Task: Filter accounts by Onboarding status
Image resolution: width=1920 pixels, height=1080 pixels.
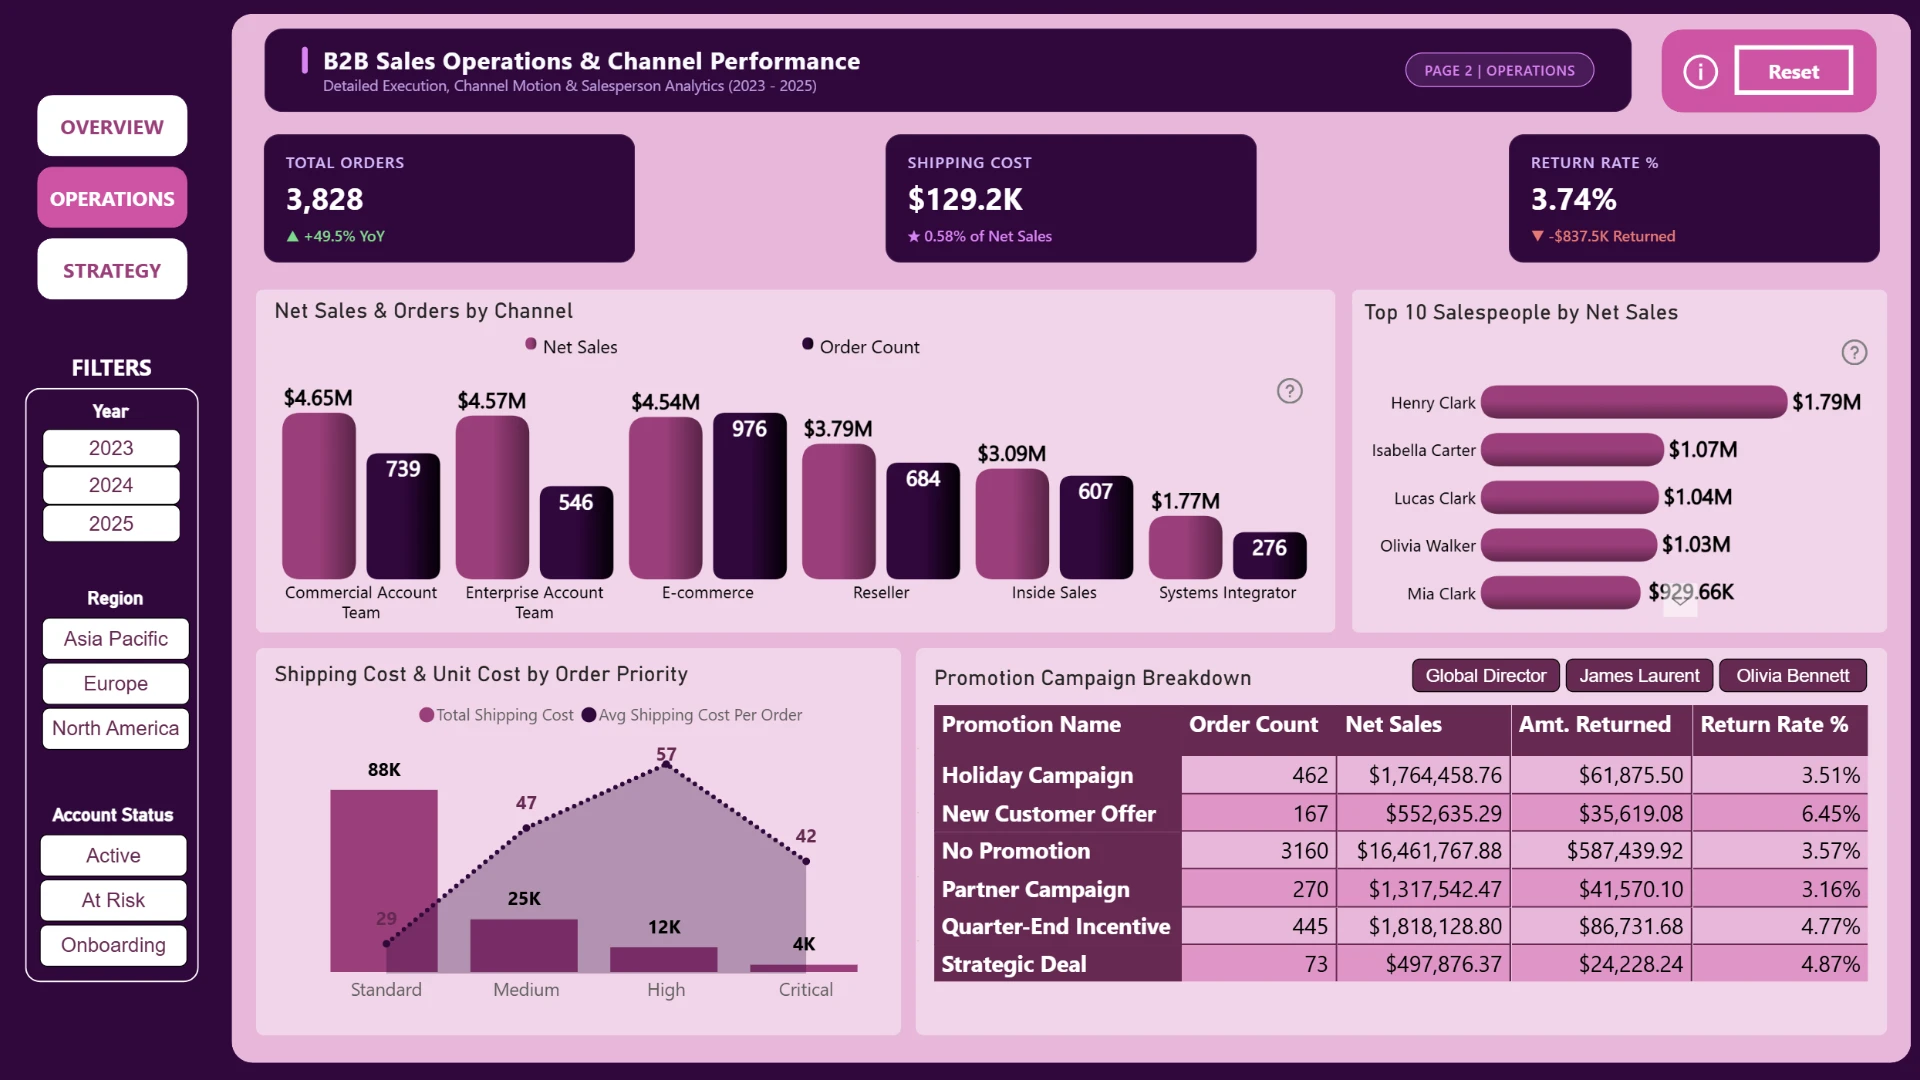Action: tap(113, 946)
